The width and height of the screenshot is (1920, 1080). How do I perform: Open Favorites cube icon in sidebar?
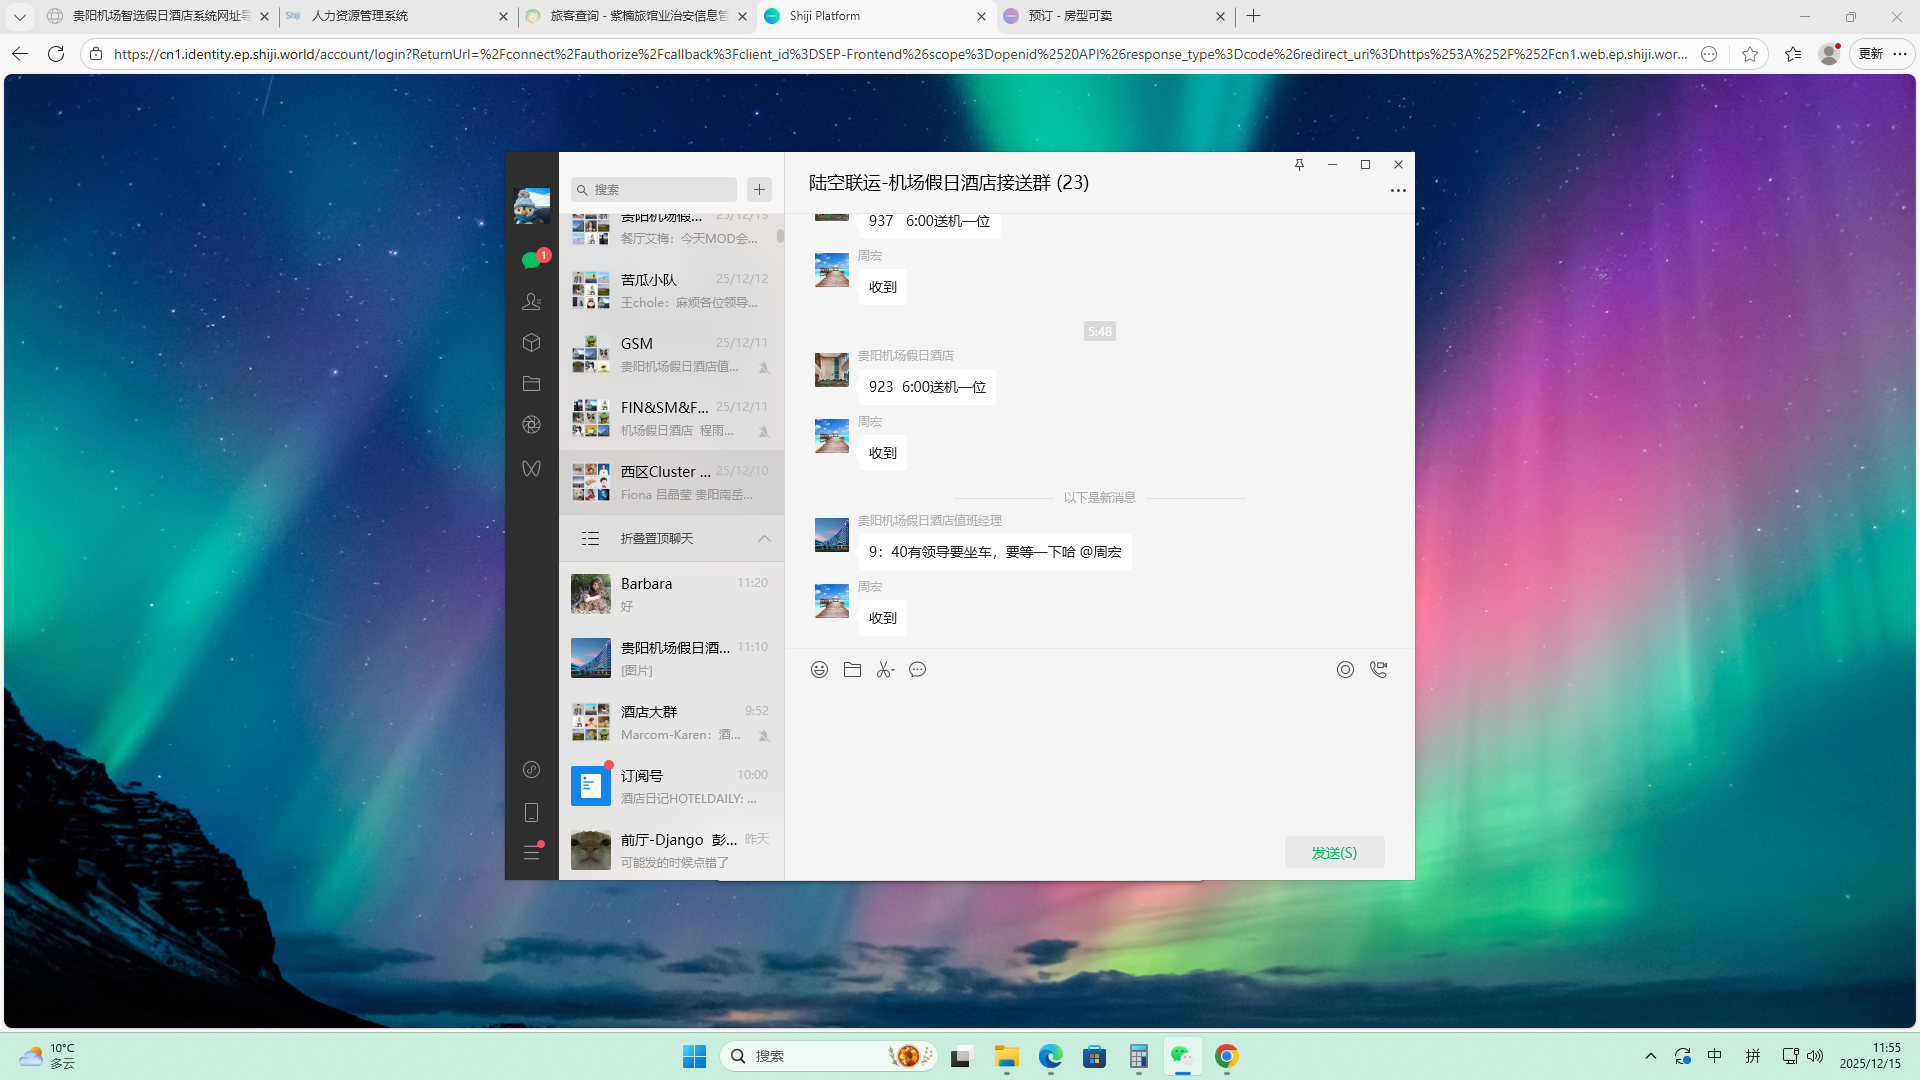click(531, 342)
